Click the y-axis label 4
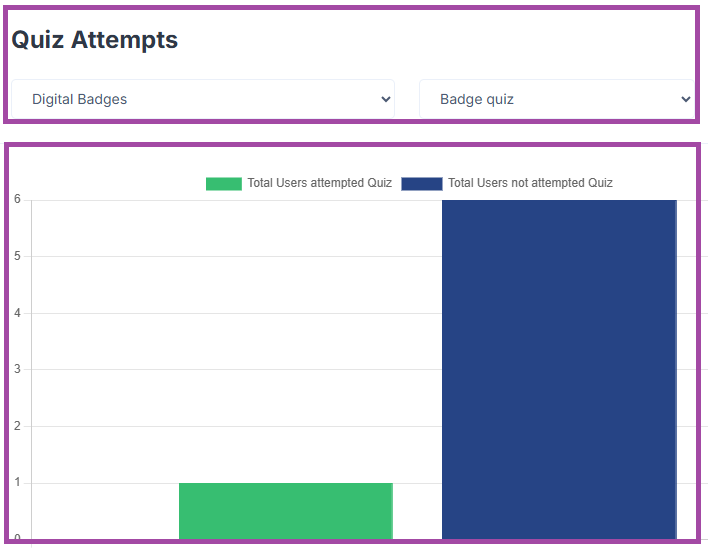Viewport: 708px width, 557px height. pos(17,313)
